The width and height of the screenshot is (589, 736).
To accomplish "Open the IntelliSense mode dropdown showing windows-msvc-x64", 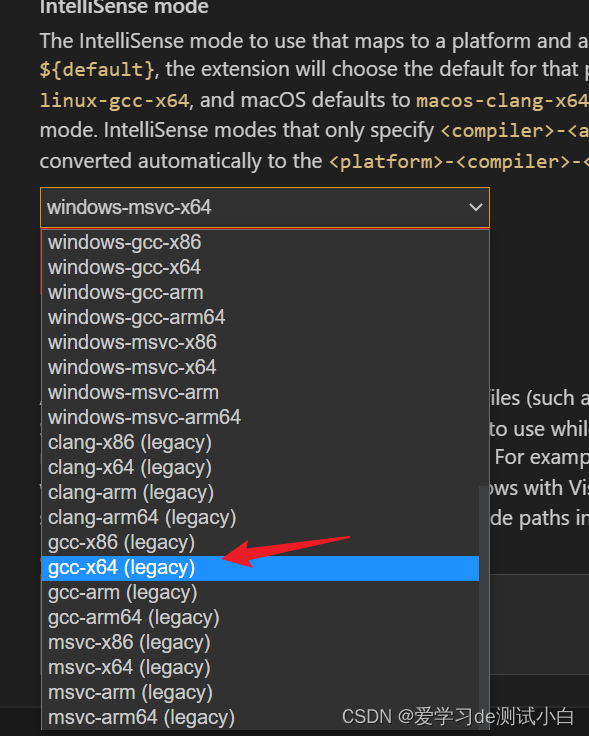I will coord(265,207).
